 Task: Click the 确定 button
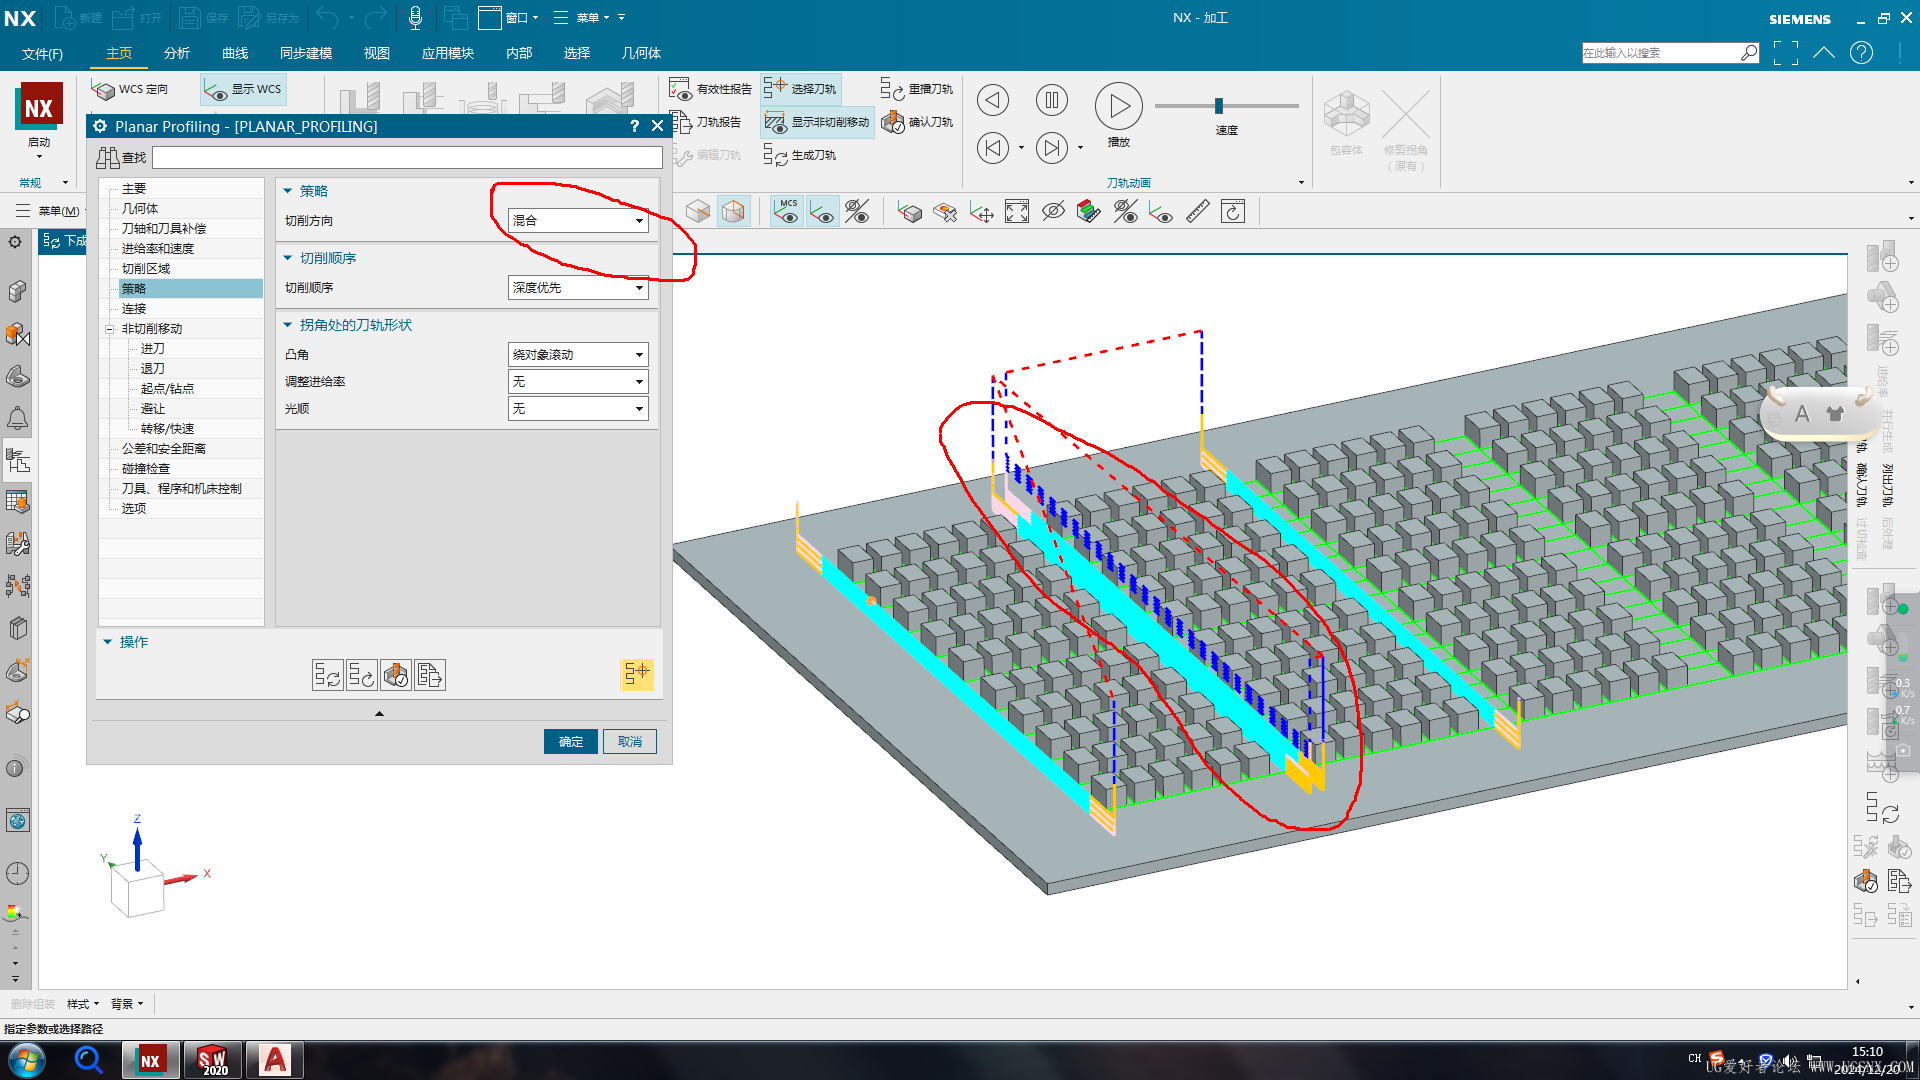pos(571,741)
